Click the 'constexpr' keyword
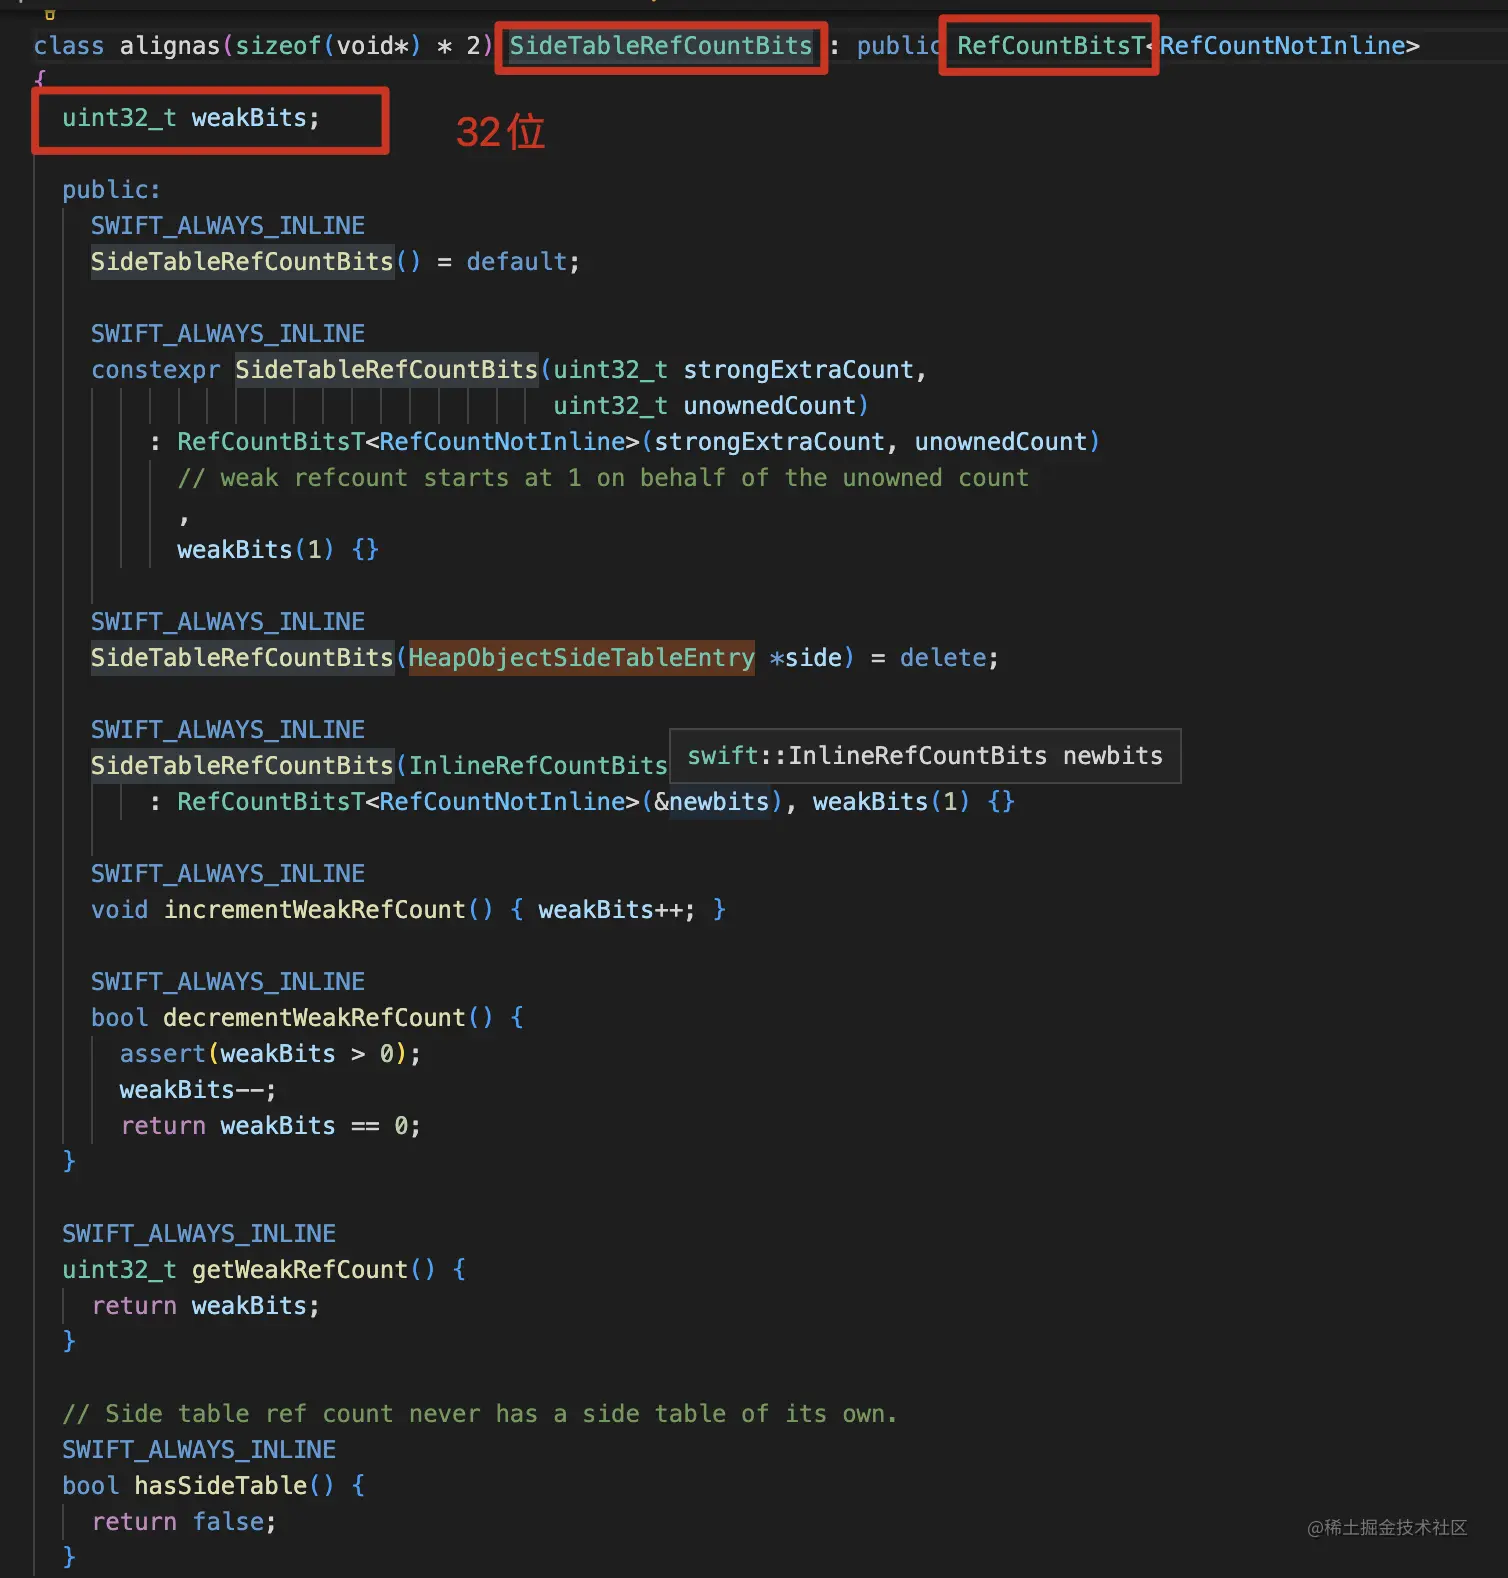Image resolution: width=1508 pixels, height=1578 pixels. (x=156, y=370)
